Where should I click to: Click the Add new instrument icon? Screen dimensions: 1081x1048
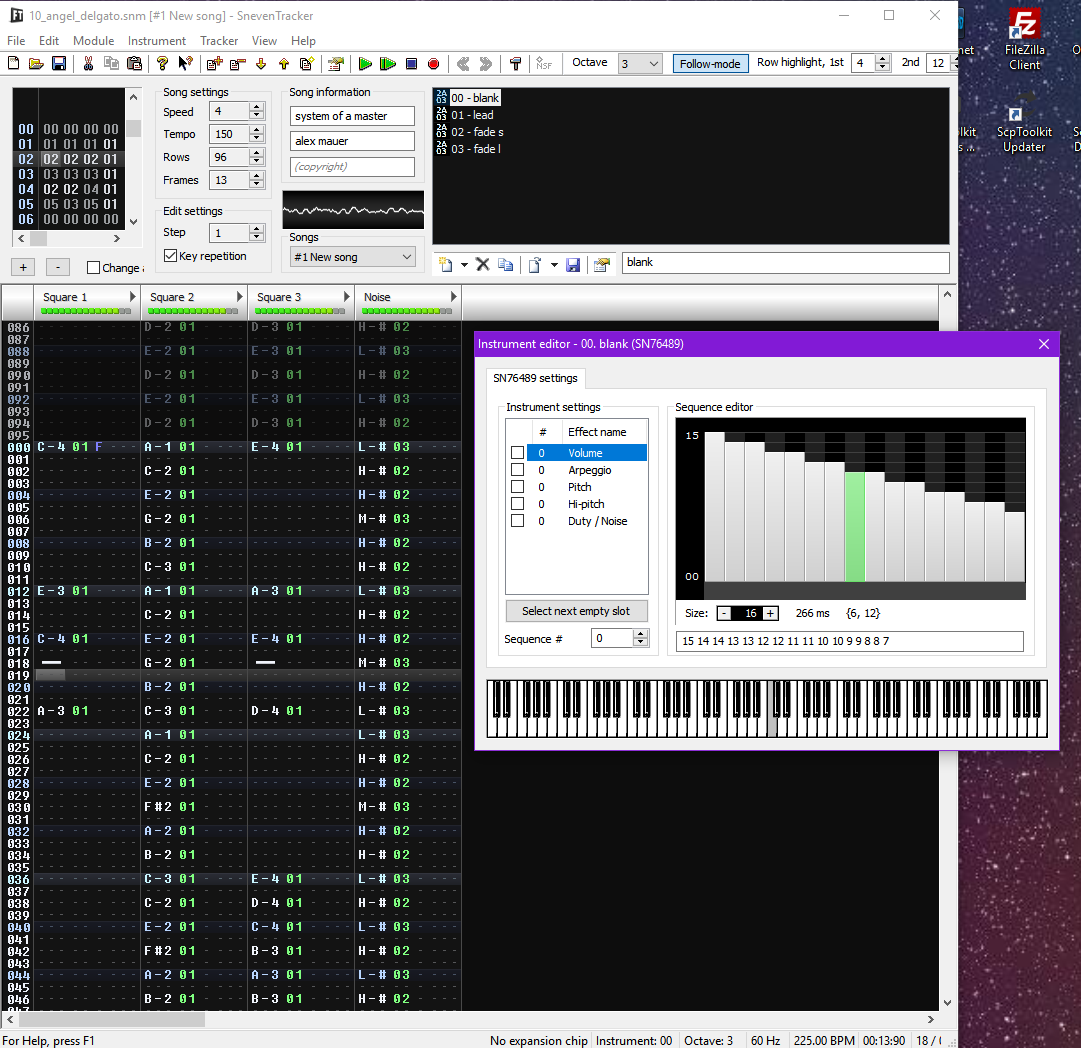coord(445,264)
